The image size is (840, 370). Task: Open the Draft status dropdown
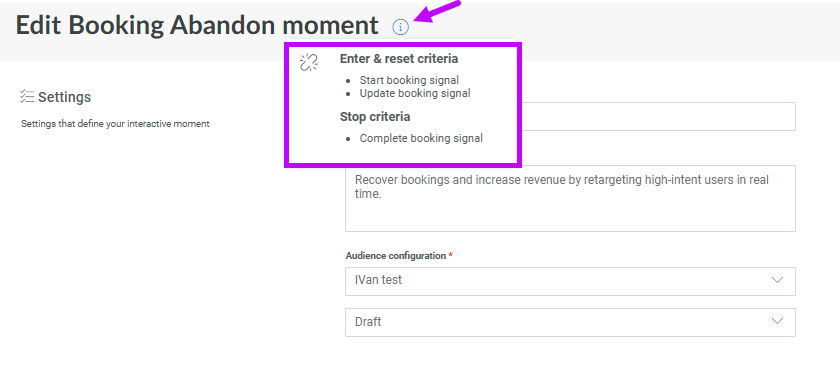pyautogui.click(x=570, y=322)
